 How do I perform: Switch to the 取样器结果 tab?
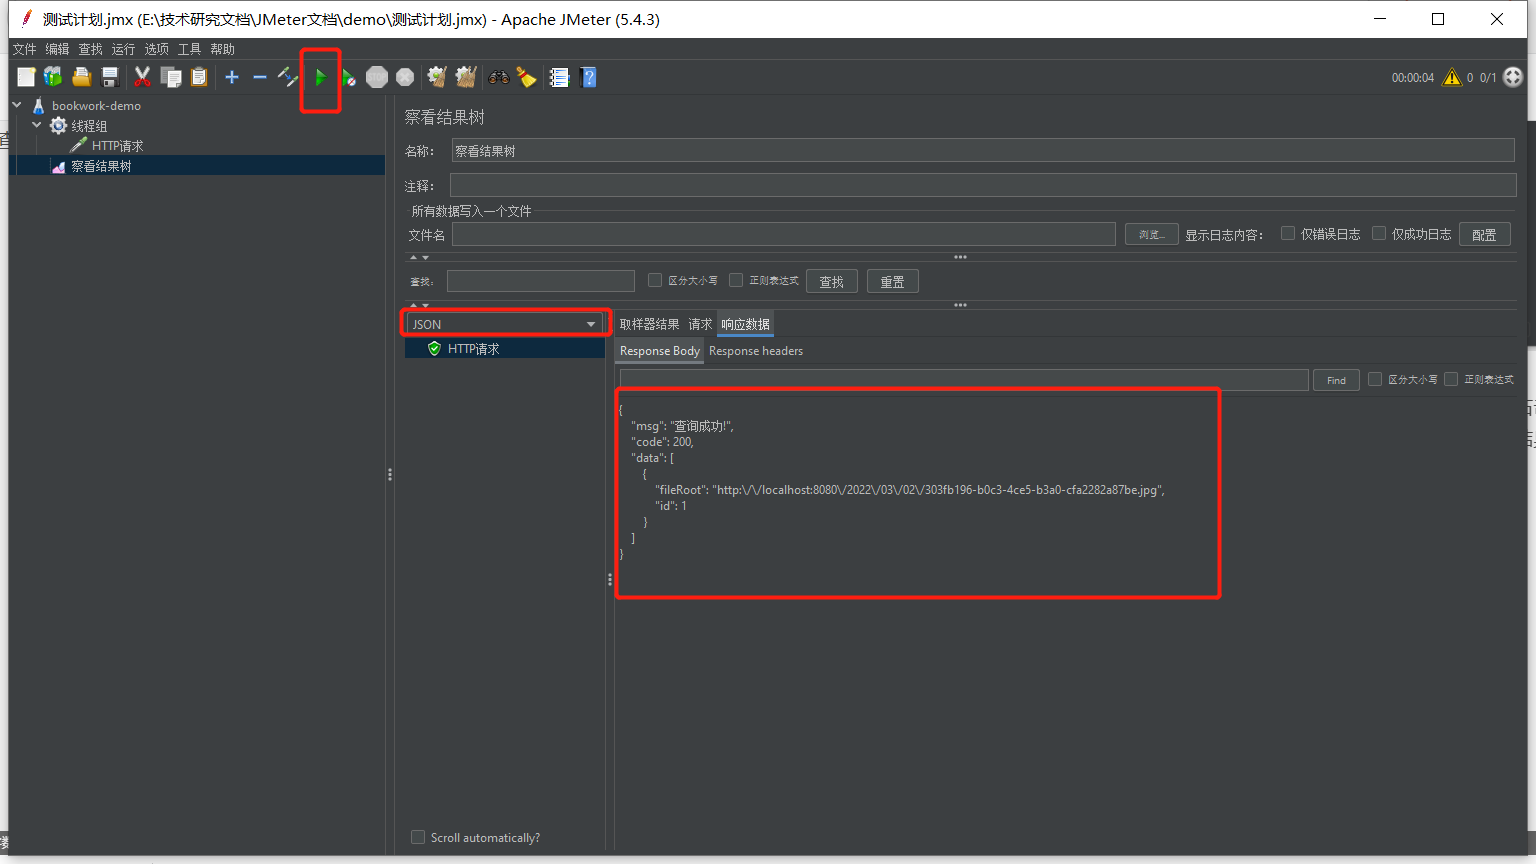click(x=649, y=324)
